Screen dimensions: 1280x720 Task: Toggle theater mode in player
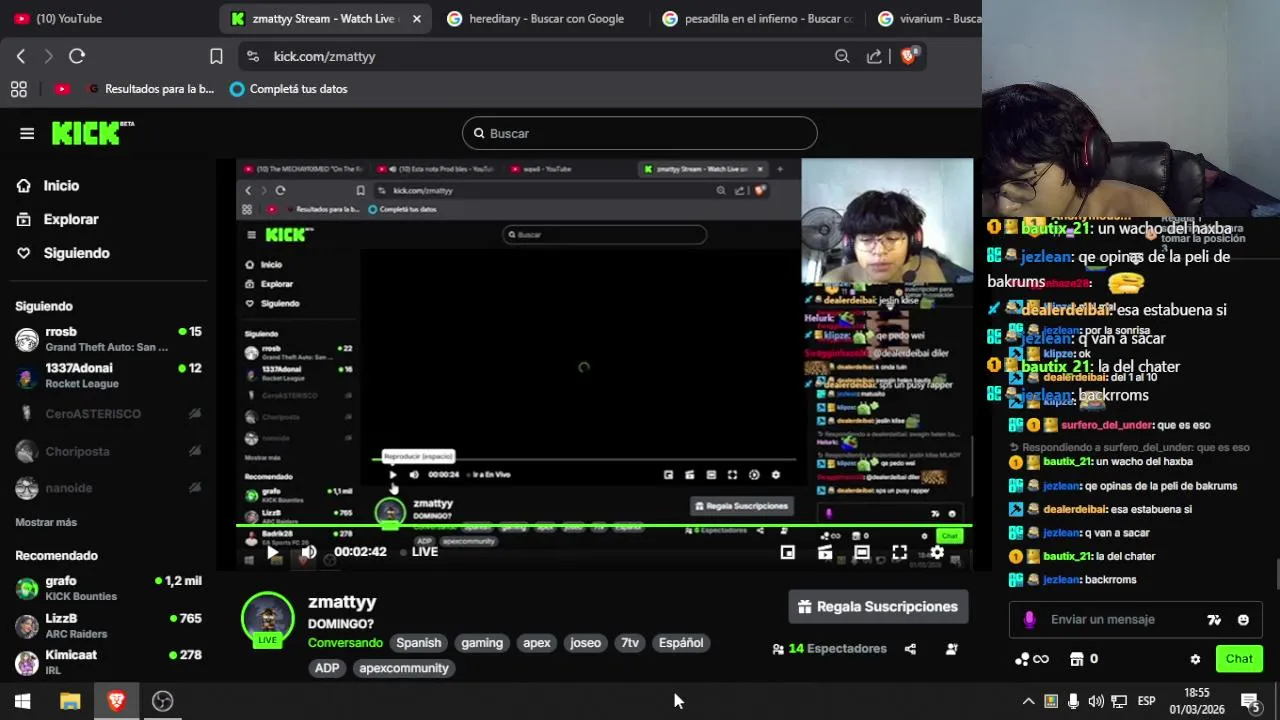[862, 552]
